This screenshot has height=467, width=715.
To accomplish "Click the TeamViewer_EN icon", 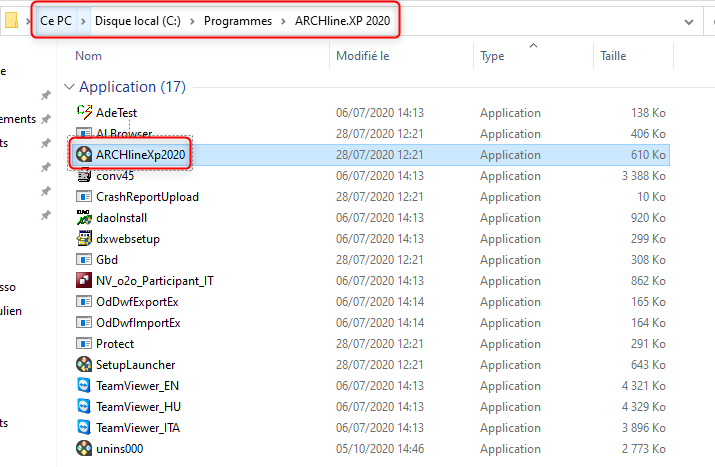I will 84,385.
